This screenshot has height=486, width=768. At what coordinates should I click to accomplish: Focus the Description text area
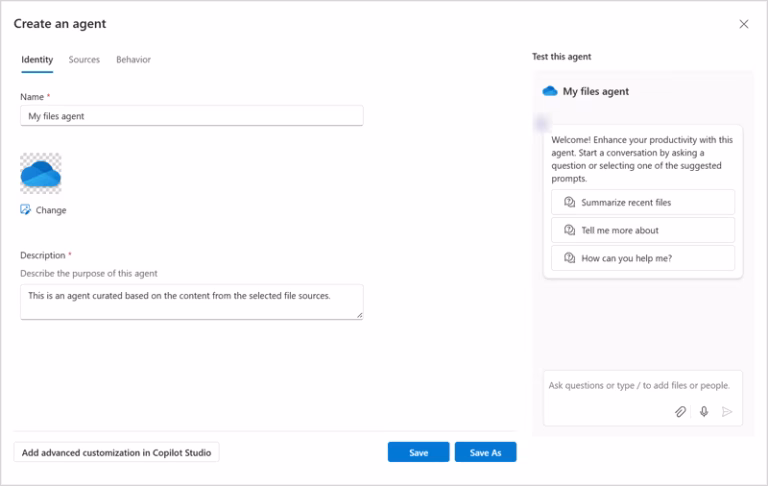pos(192,302)
